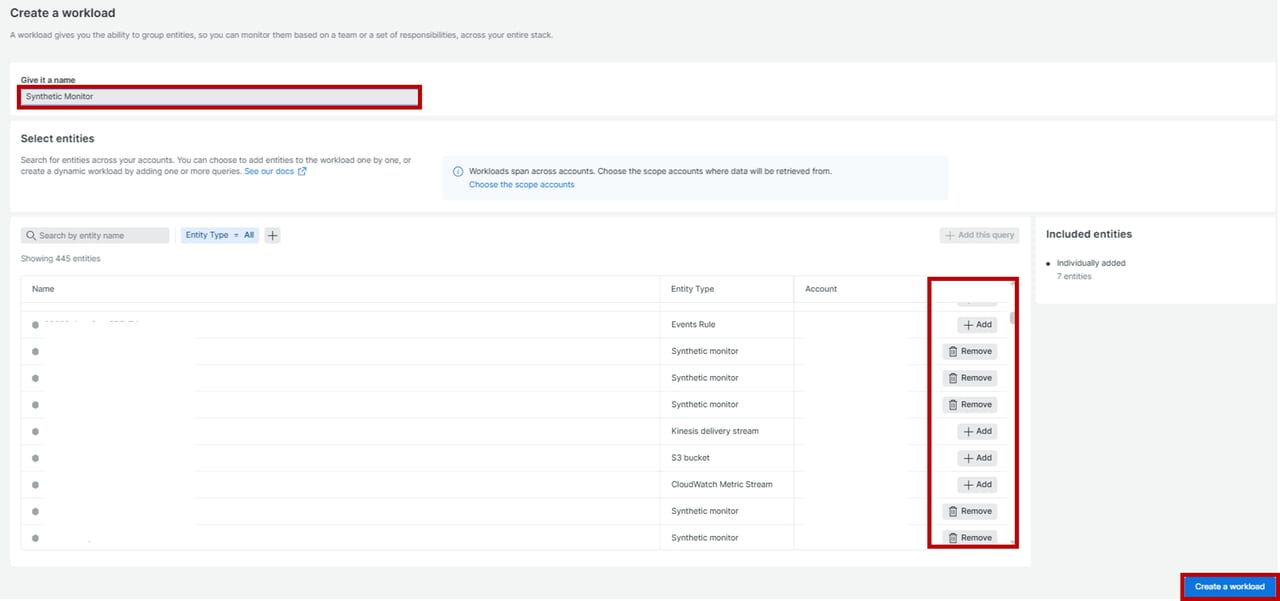The width and height of the screenshot is (1280, 601).
Task: Remove the Synthetic monitor directly below Events Rule
Action: tap(969, 351)
